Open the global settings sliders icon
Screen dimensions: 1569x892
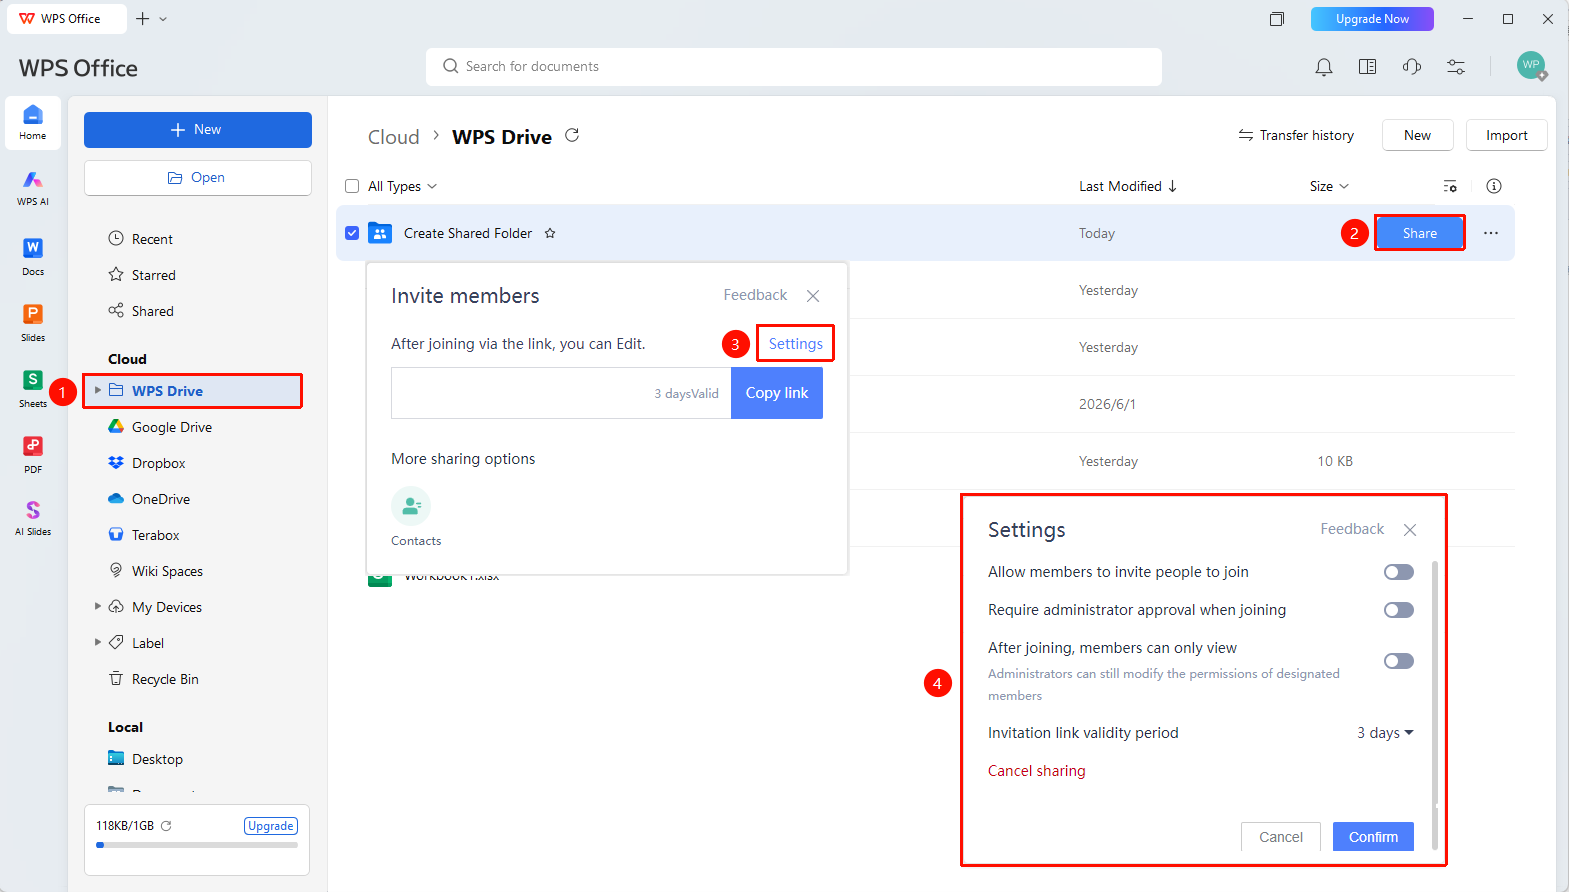(x=1456, y=67)
